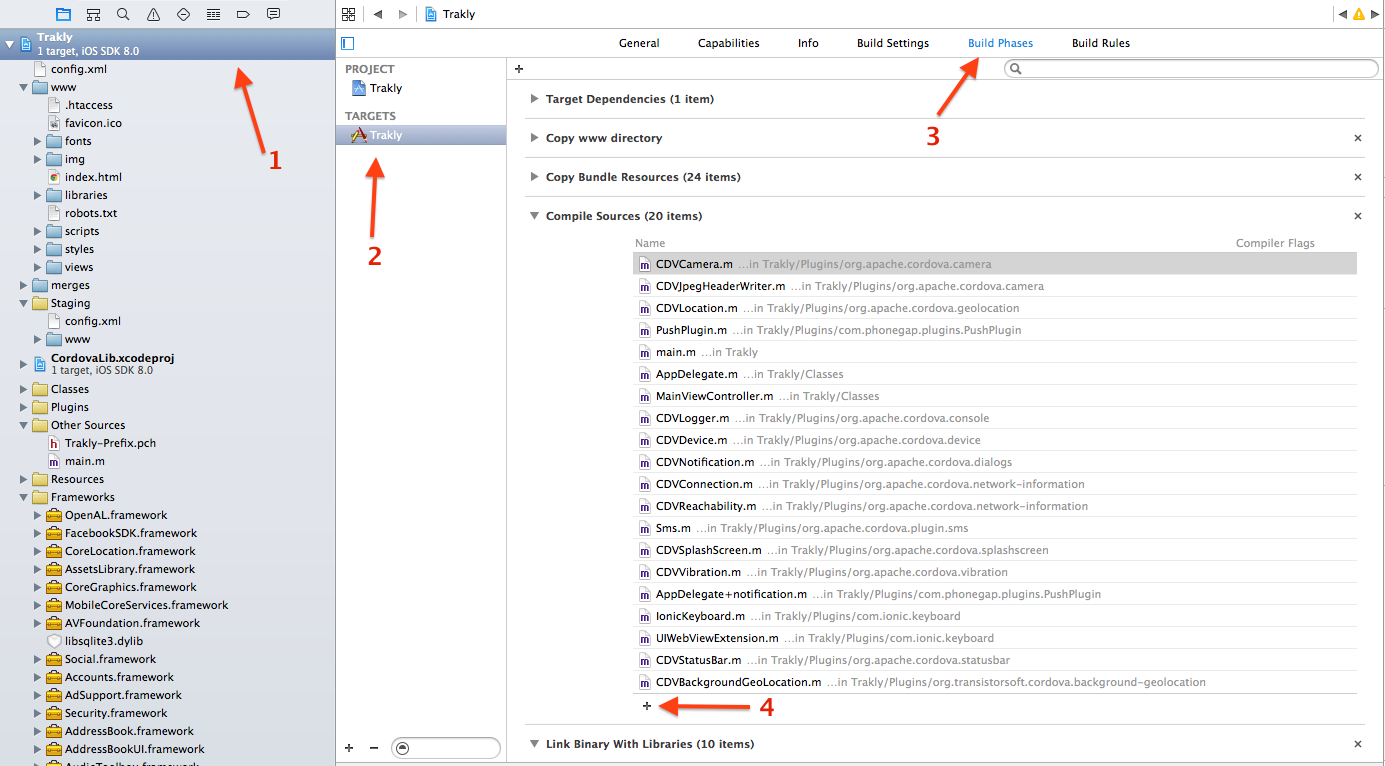Image resolution: width=1385 pixels, height=766 pixels.
Task: Select CDVCamera.m in Compile Sources
Action: pos(995,264)
